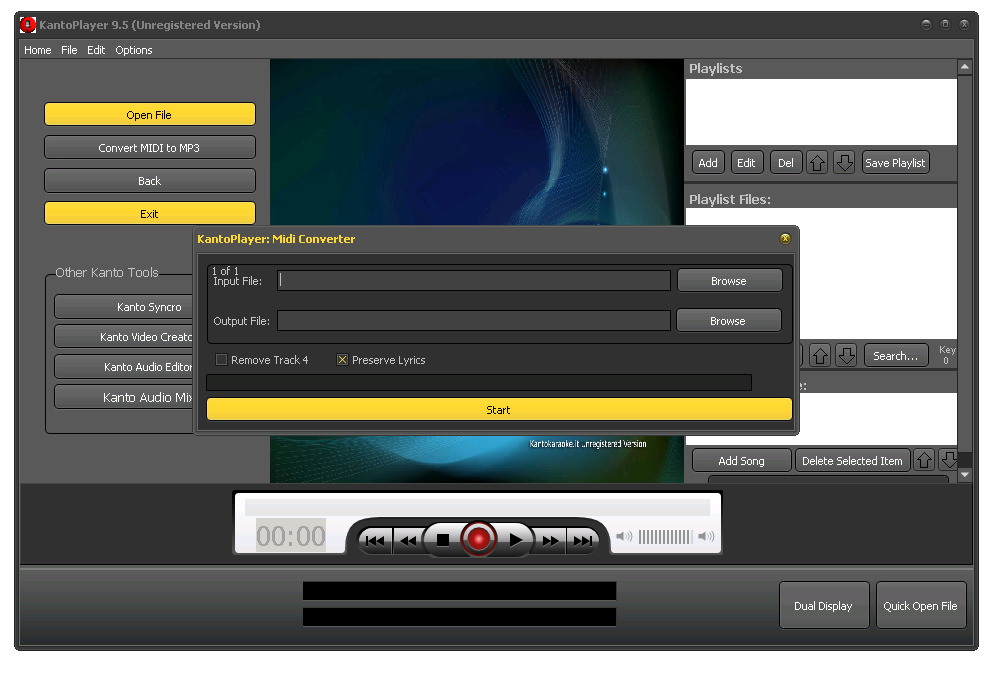
Task: Click the yellow Exit button
Action: point(149,213)
